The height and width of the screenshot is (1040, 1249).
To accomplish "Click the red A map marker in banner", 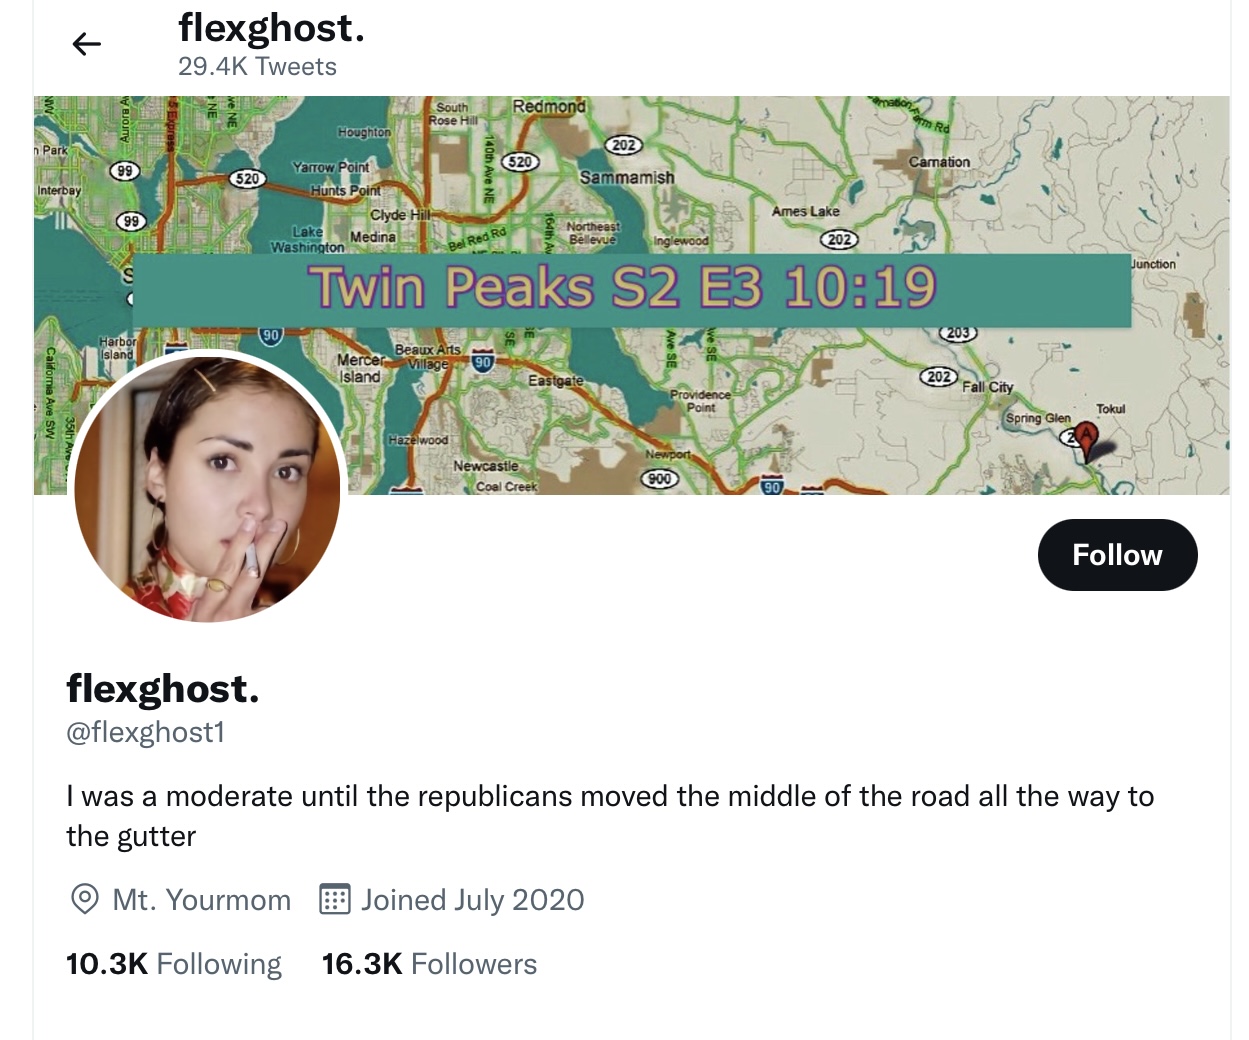I will tap(1087, 438).
